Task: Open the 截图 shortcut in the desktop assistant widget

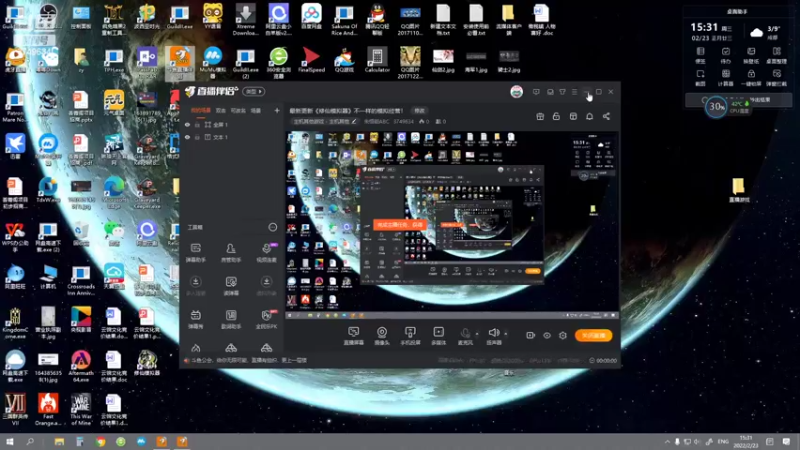Action: [x=701, y=78]
